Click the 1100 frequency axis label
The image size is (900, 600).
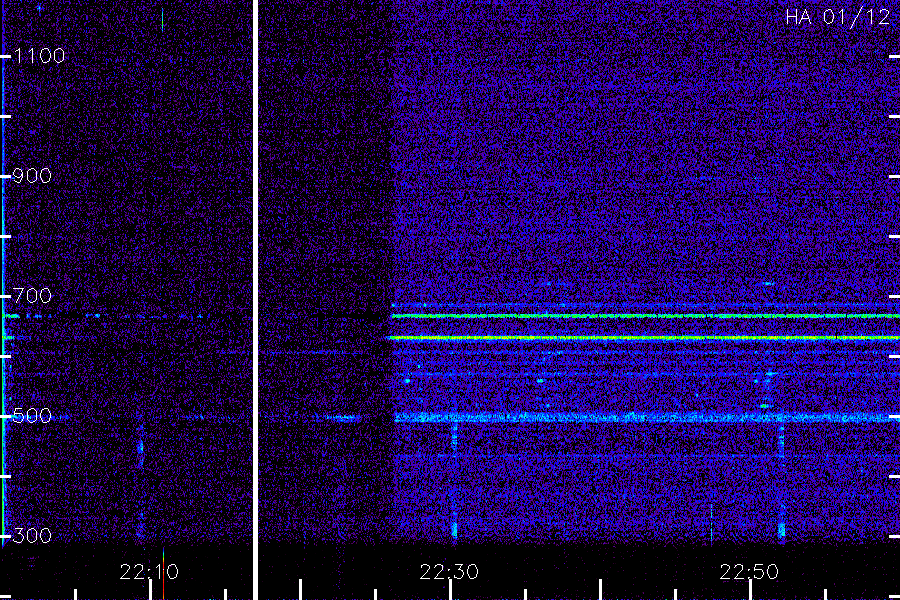pos(39,56)
